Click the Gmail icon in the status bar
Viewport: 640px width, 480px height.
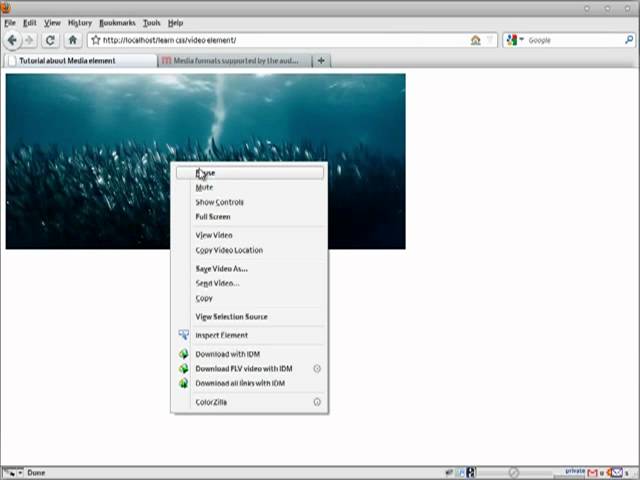coord(593,473)
